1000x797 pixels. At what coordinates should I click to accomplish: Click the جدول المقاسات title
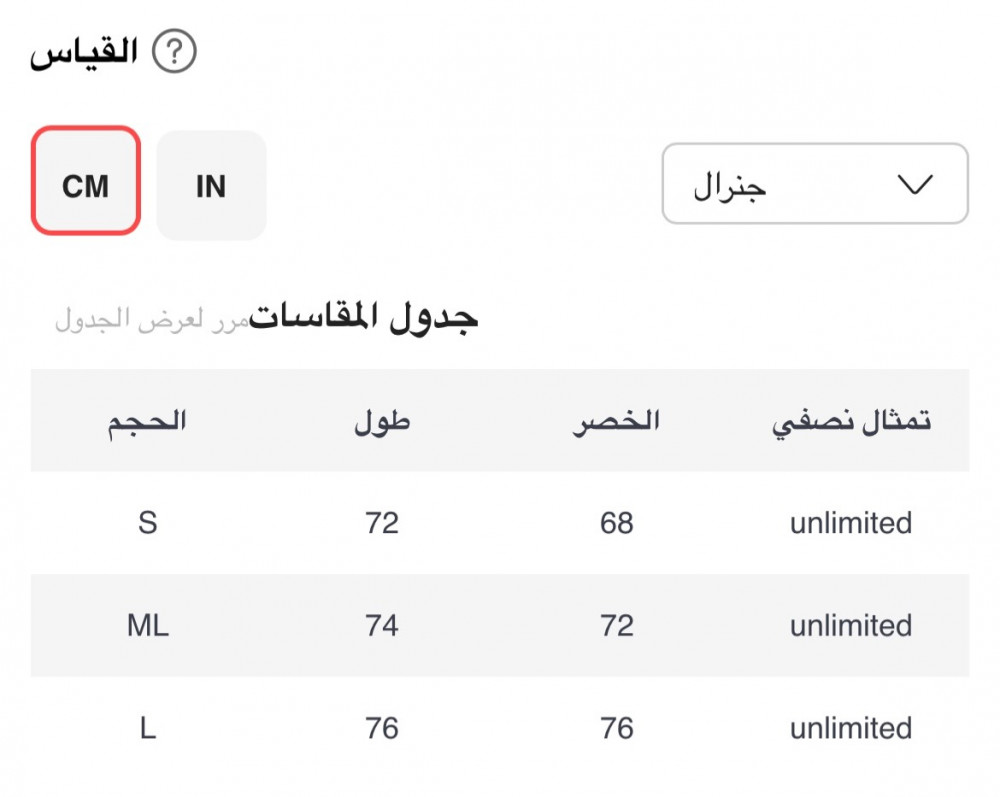click(364, 317)
